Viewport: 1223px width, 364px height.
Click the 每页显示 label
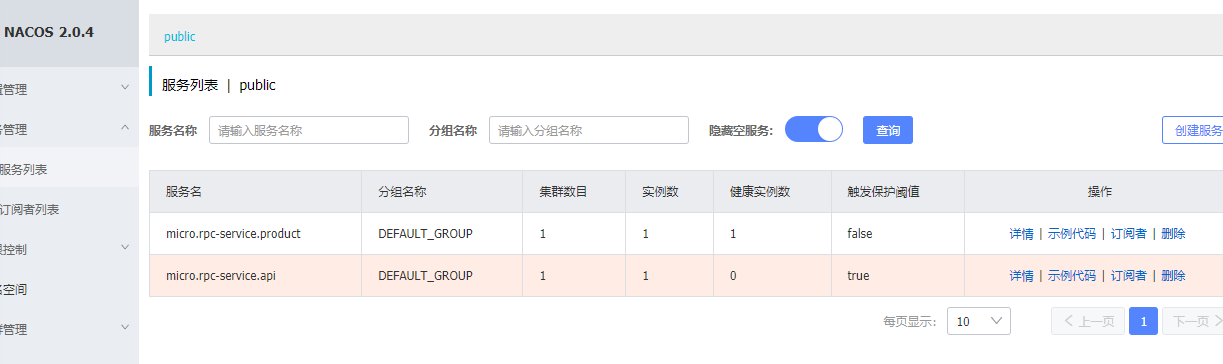910,322
